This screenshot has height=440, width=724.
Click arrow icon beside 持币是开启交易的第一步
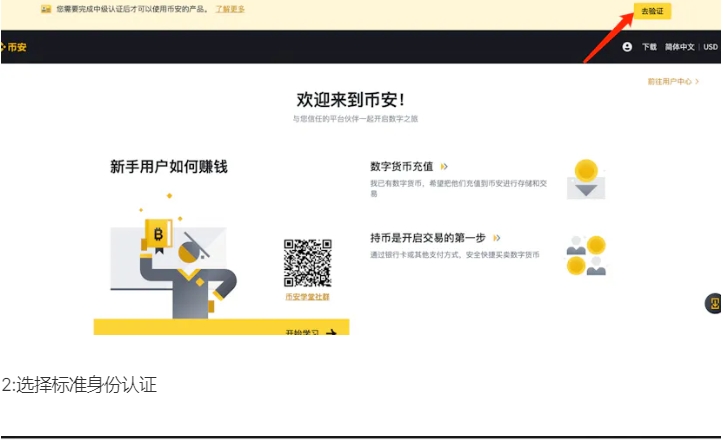point(496,238)
